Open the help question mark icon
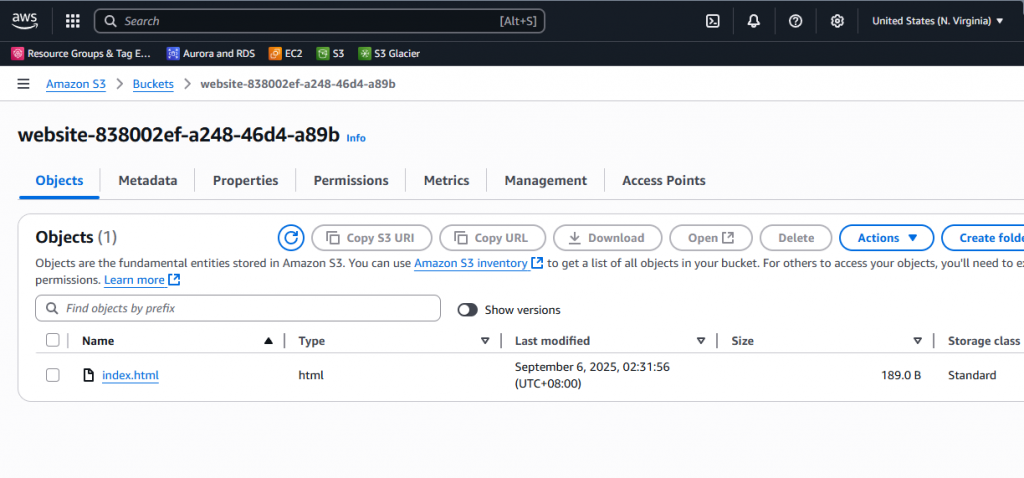Image resolution: width=1024 pixels, height=478 pixels. [795, 21]
